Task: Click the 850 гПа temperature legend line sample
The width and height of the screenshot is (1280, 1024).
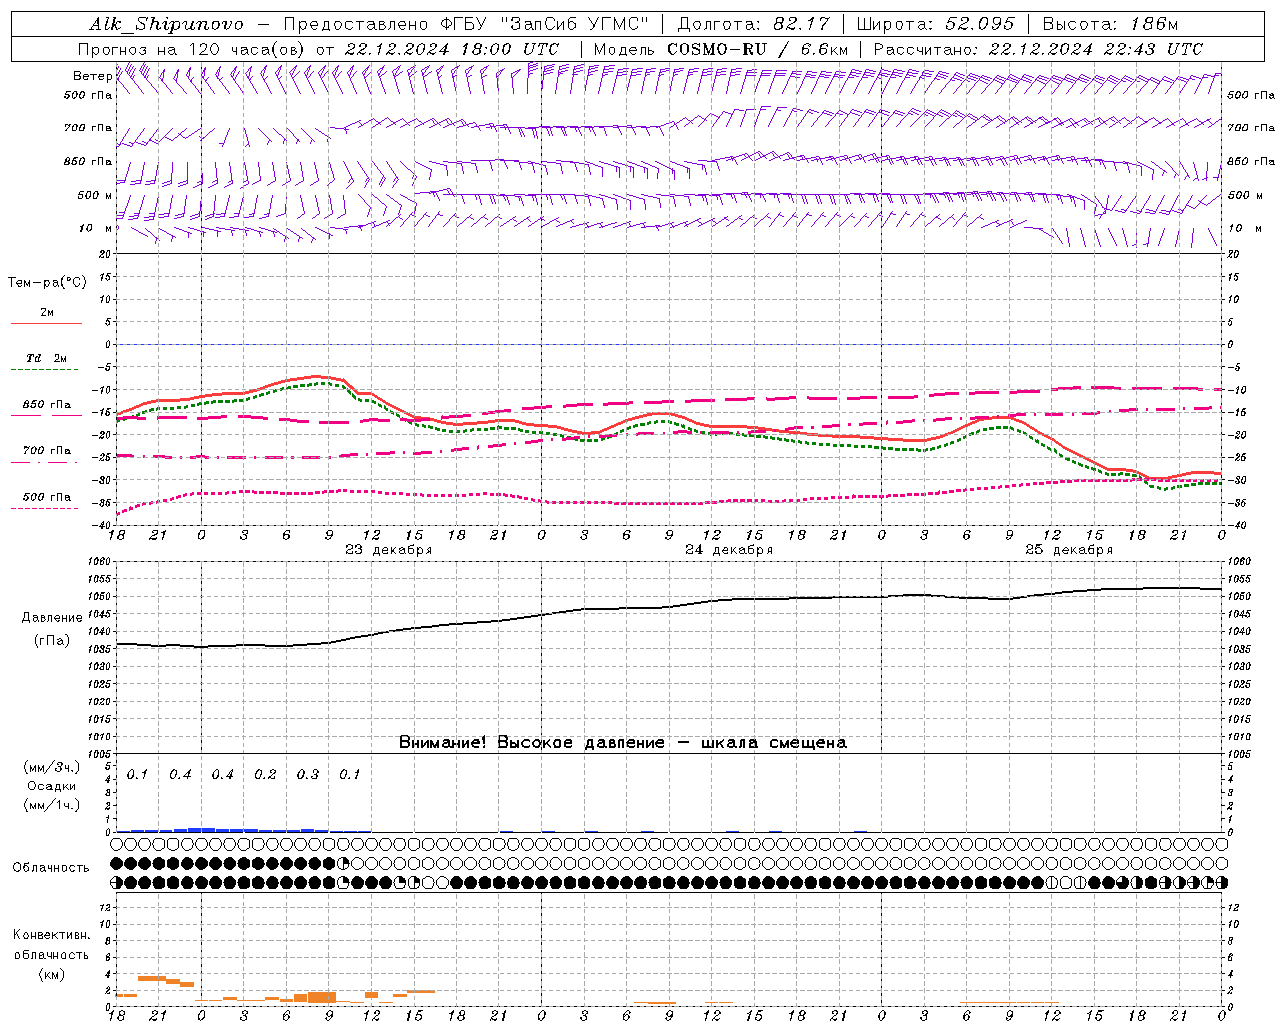Action: pyautogui.click(x=46, y=415)
